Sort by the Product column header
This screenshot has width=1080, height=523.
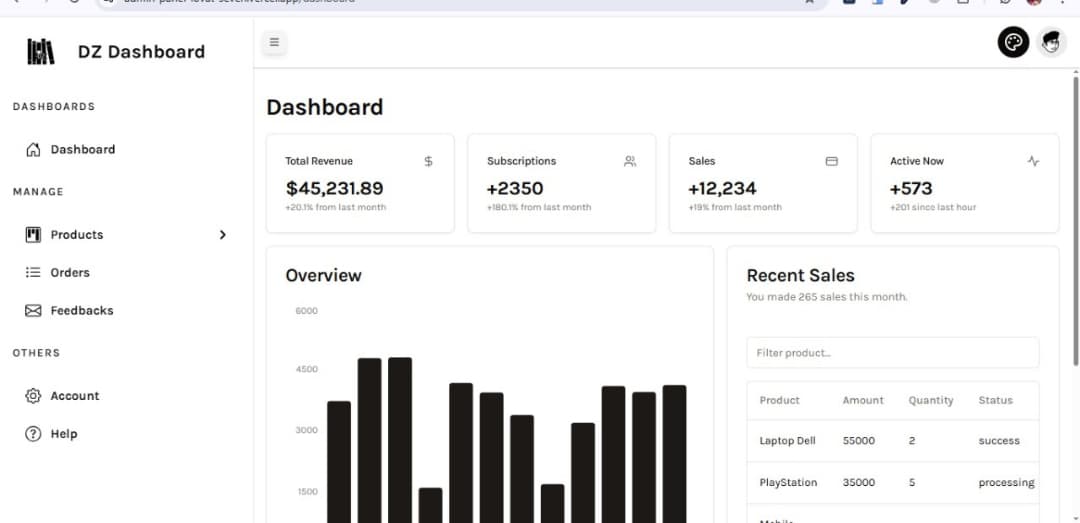(x=780, y=400)
